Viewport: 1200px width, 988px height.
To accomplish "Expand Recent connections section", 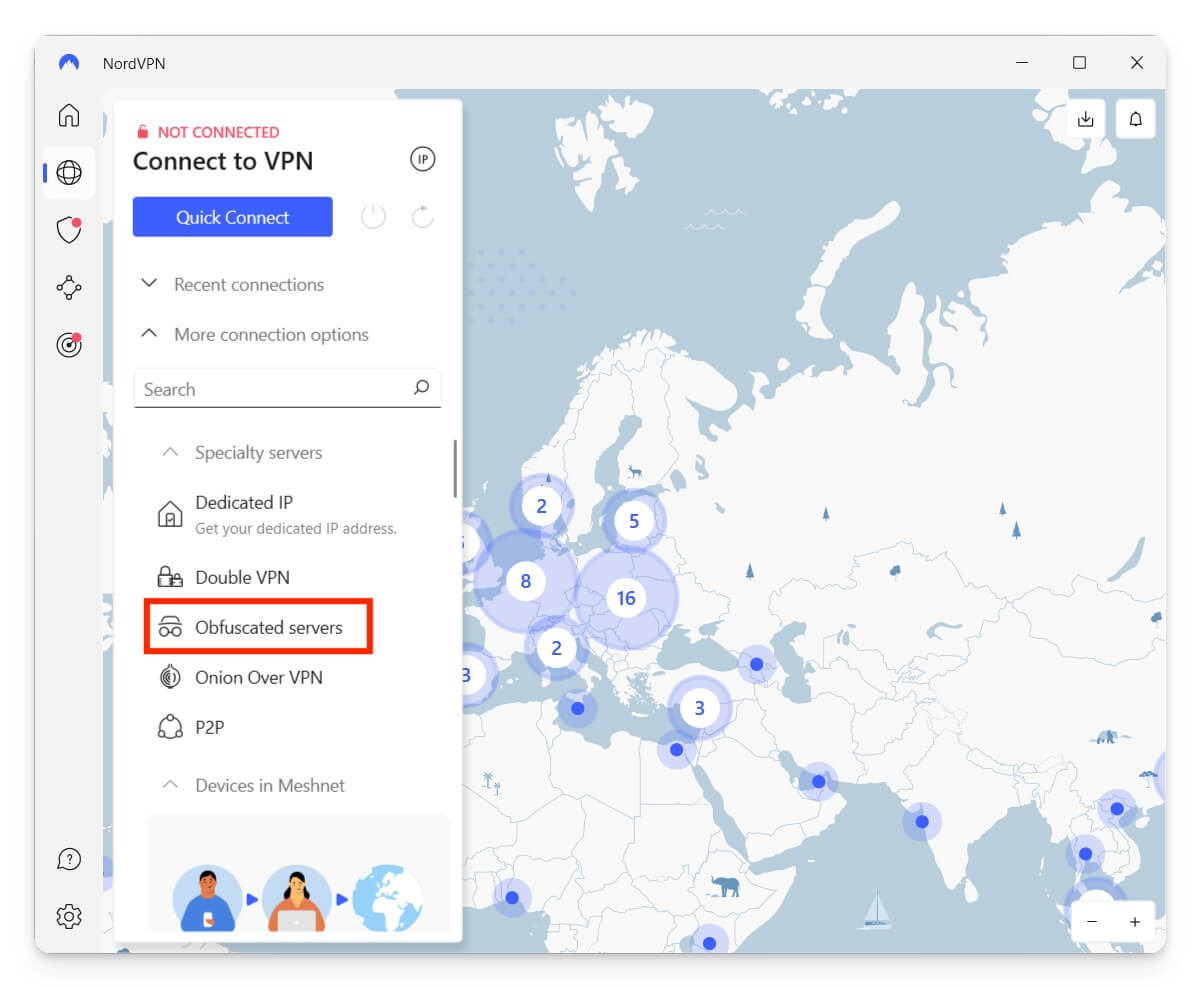I will click(233, 284).
